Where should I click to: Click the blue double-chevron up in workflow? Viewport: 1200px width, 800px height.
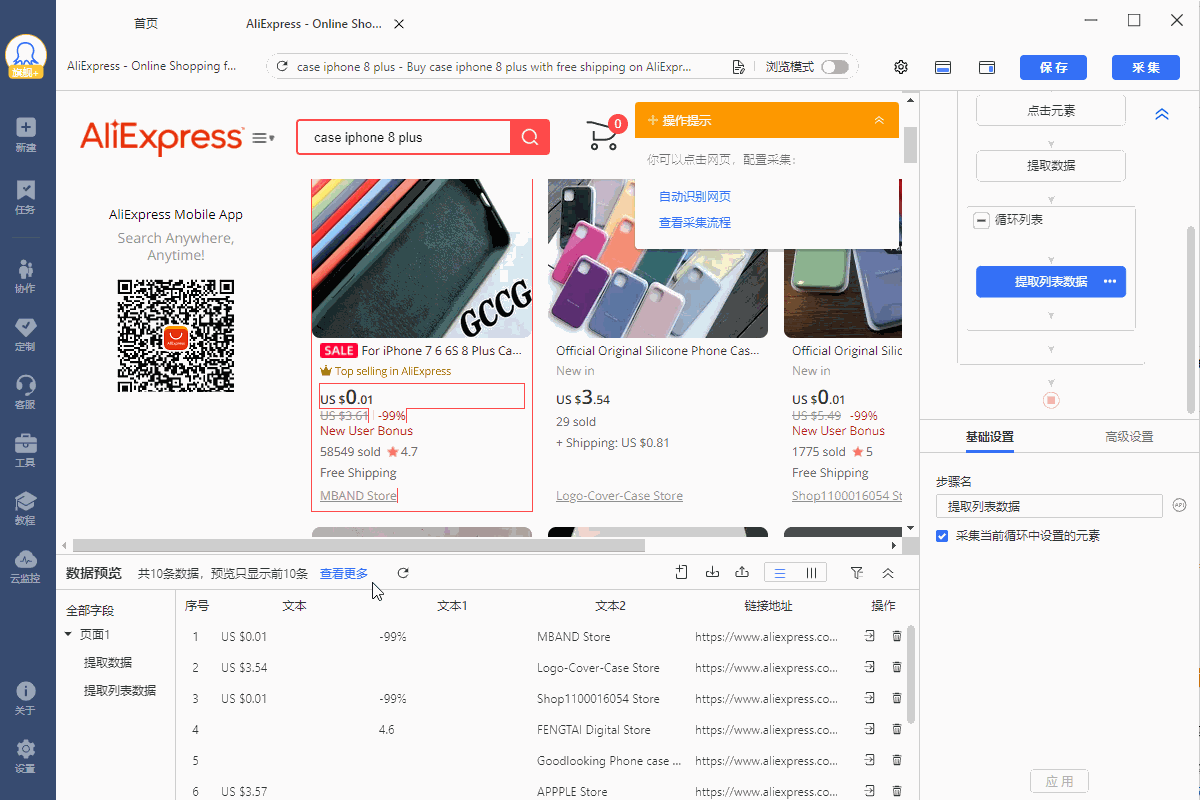[1162, 114]
